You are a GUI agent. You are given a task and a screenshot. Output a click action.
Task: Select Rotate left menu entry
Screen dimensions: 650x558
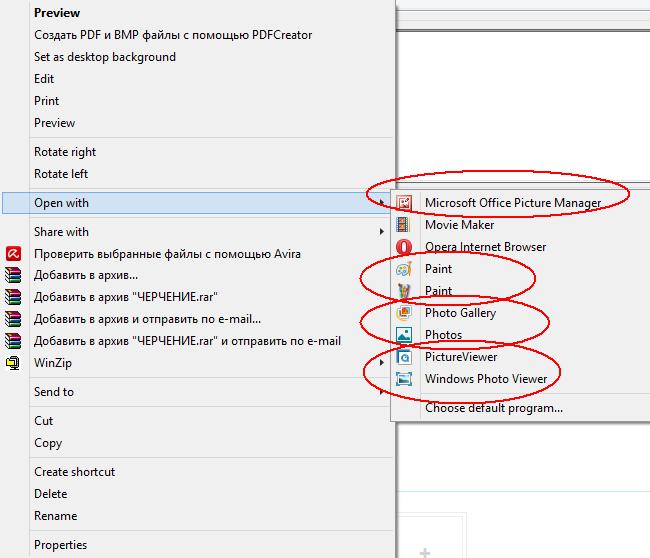click(x=61, y=174)
